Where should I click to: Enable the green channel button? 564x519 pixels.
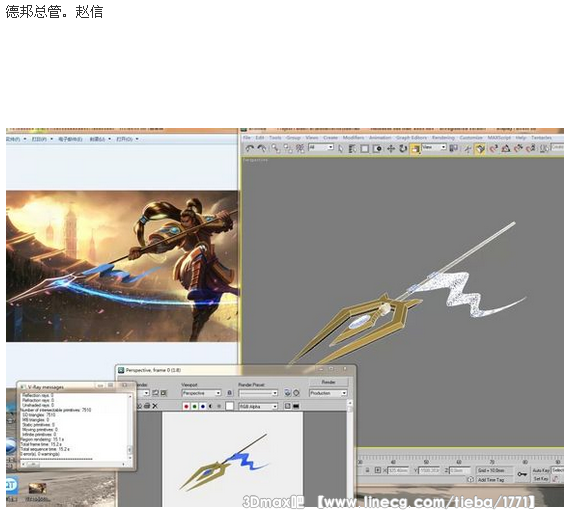coord(195,406)
